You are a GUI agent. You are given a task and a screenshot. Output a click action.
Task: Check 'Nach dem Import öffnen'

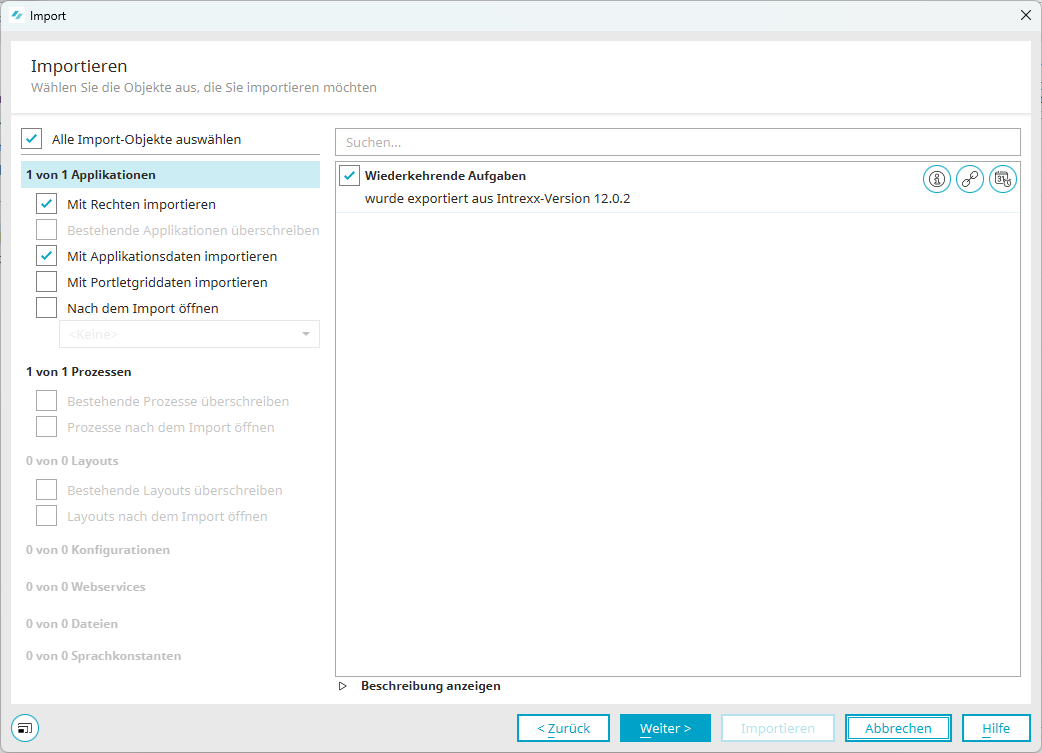(x=47, y=308)
